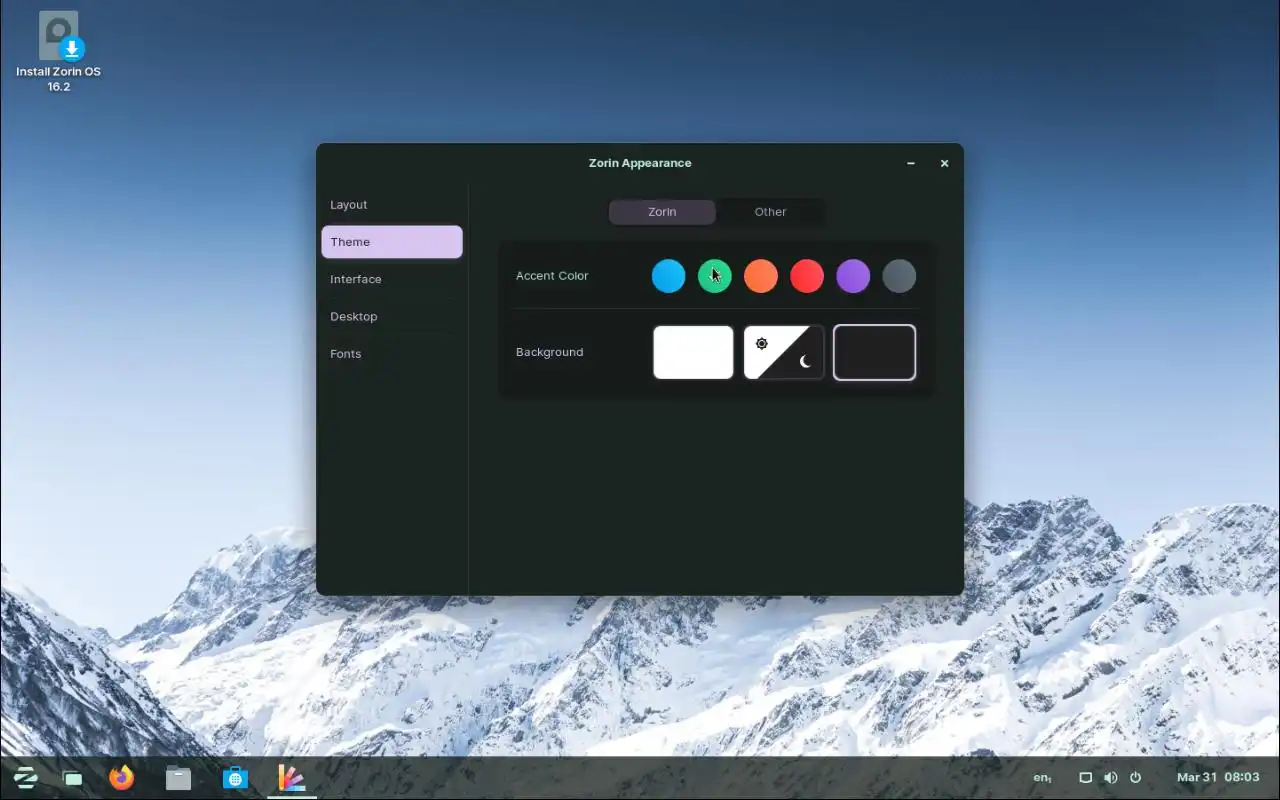The height and width of the screenshot is (800, 1280).
Task: Select the dark background option
Action: [875, 352]
